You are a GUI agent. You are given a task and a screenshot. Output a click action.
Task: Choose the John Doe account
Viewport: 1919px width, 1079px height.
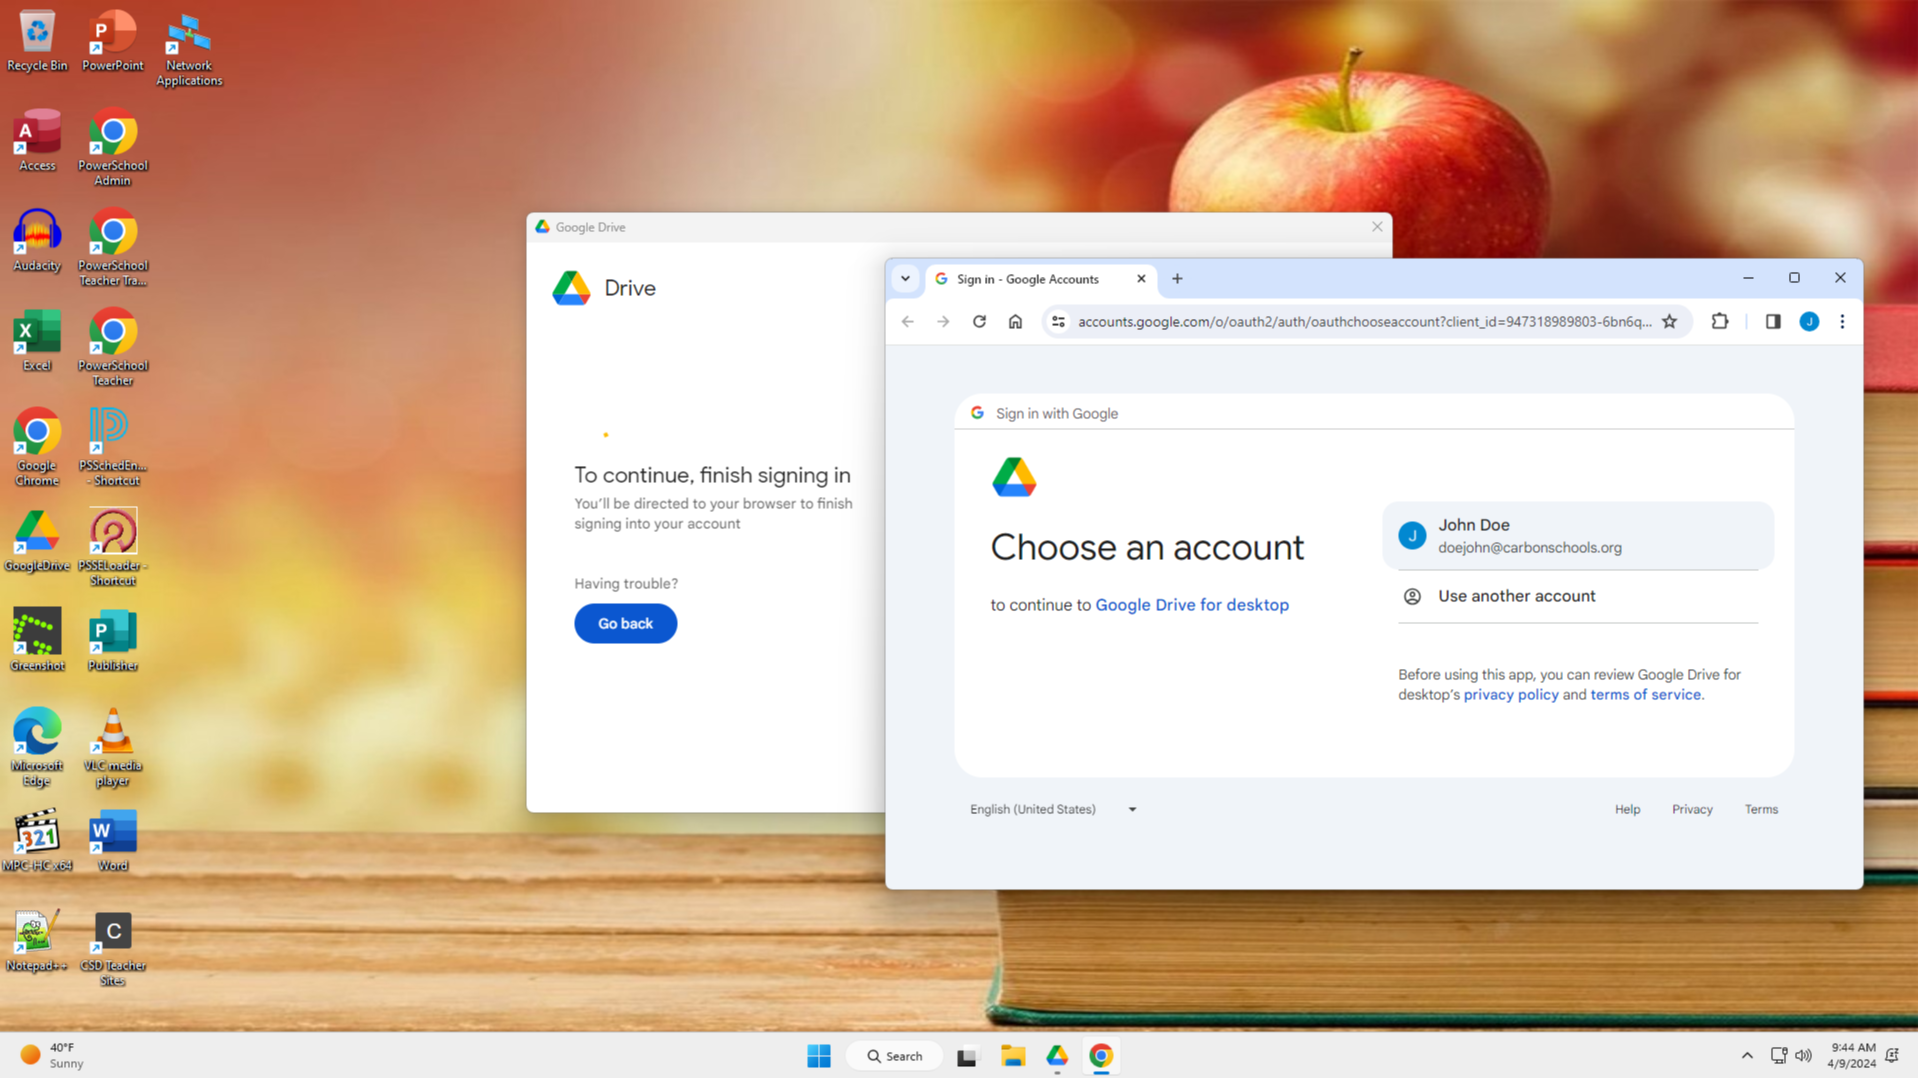pyautogui.click(x=1578, y=536)
